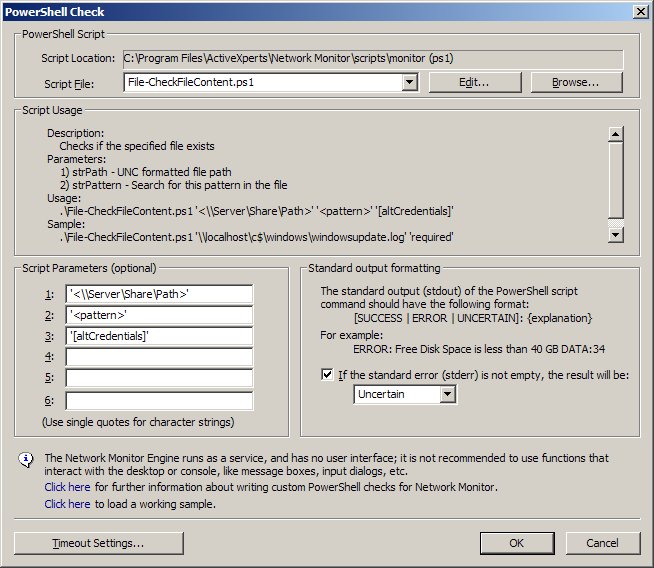This screenshot has width=654, height=568.
Task: Click the 'Script File:' label
Action: tap(69, 84)
